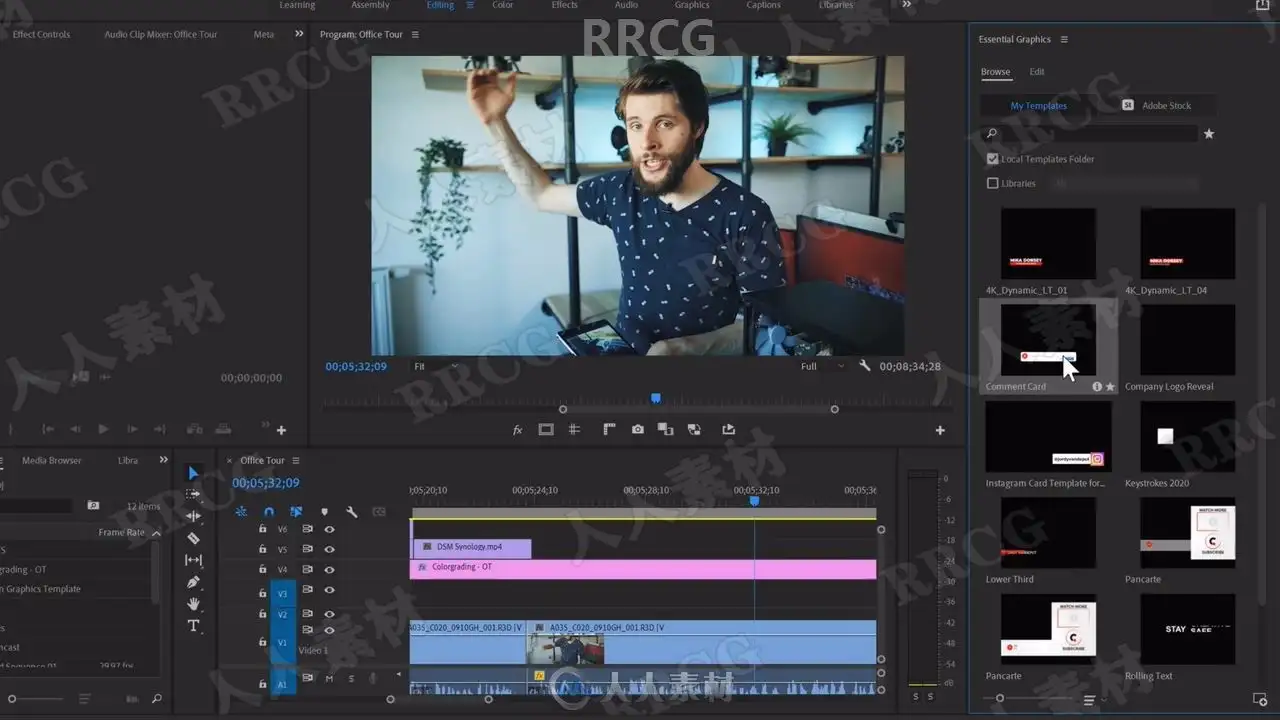Click the source monitor button editor plus

(281, 430)
